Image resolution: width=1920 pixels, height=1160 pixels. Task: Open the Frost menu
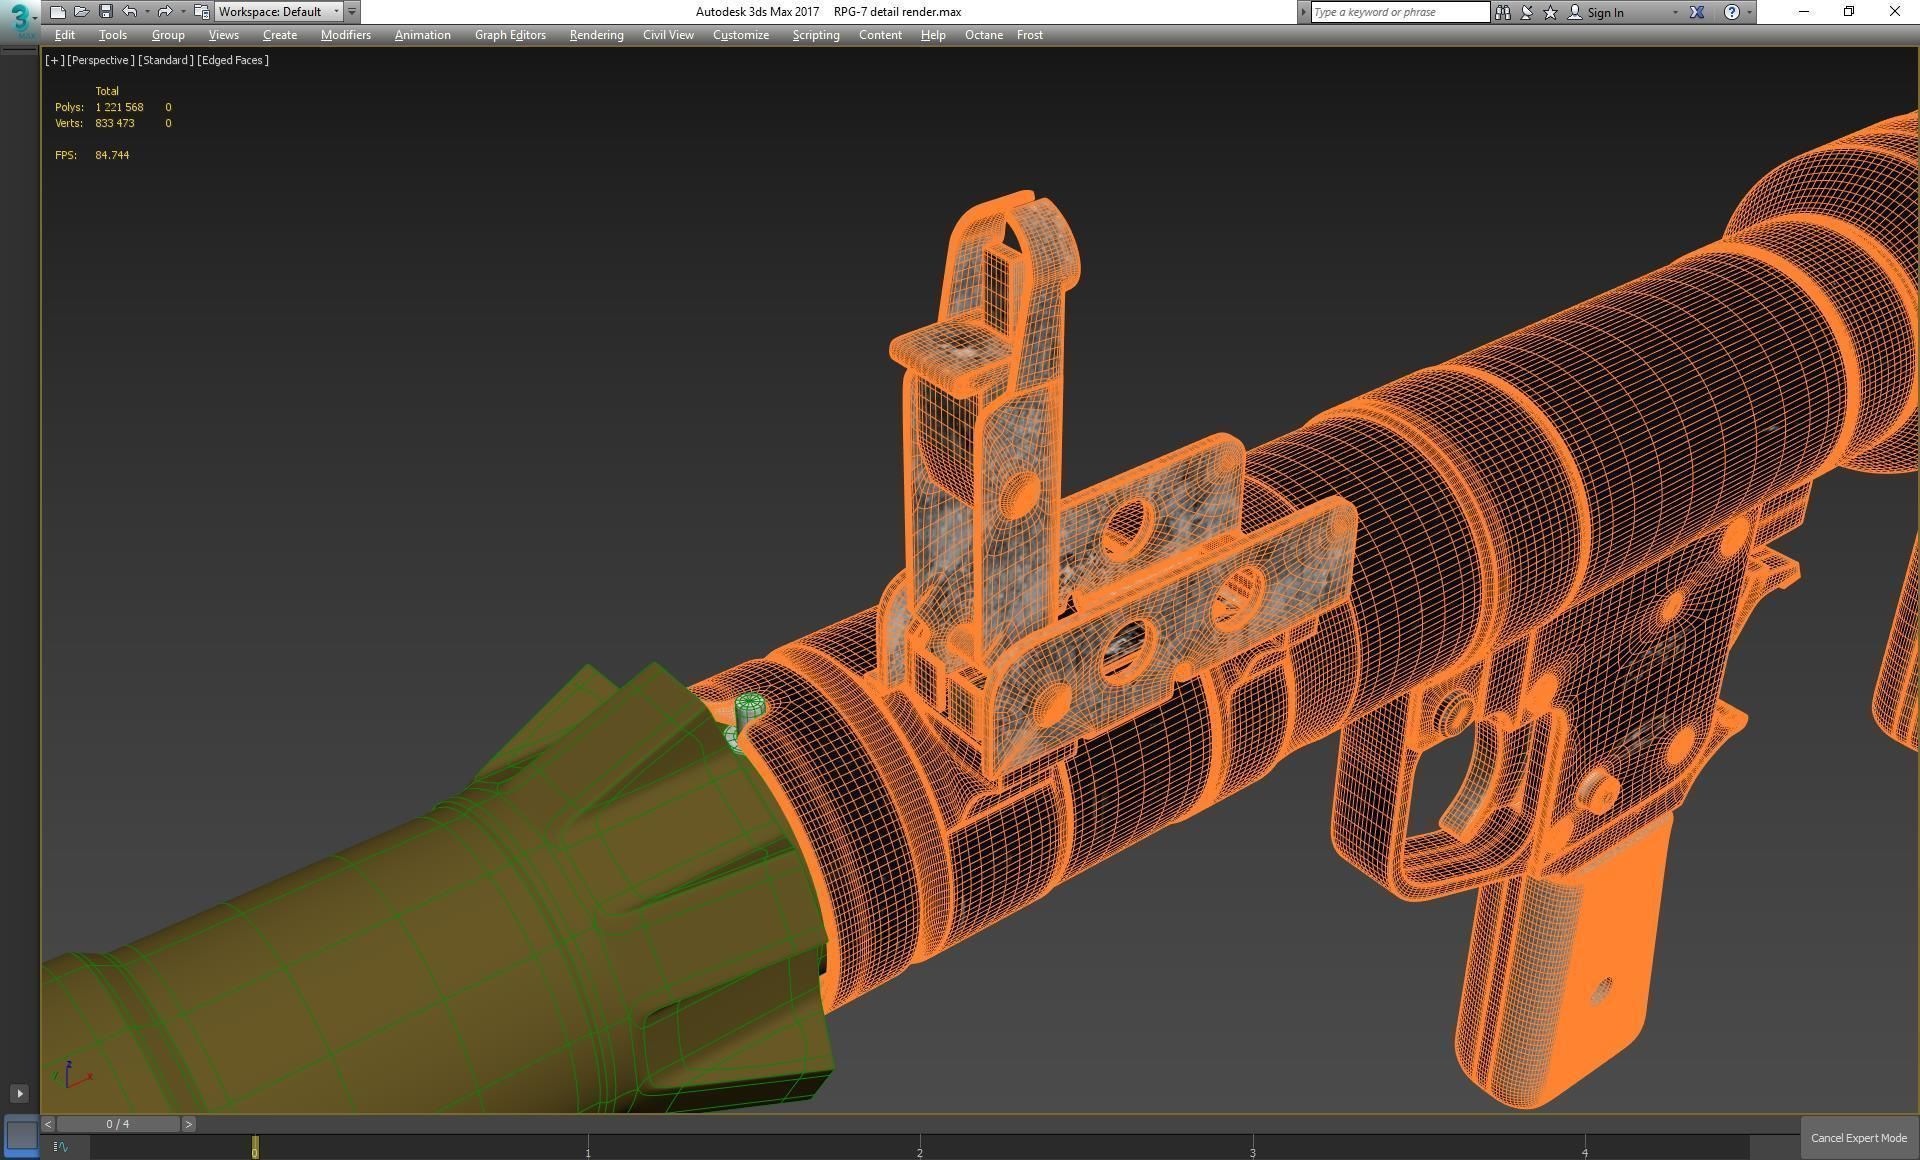pos(1030,35)
